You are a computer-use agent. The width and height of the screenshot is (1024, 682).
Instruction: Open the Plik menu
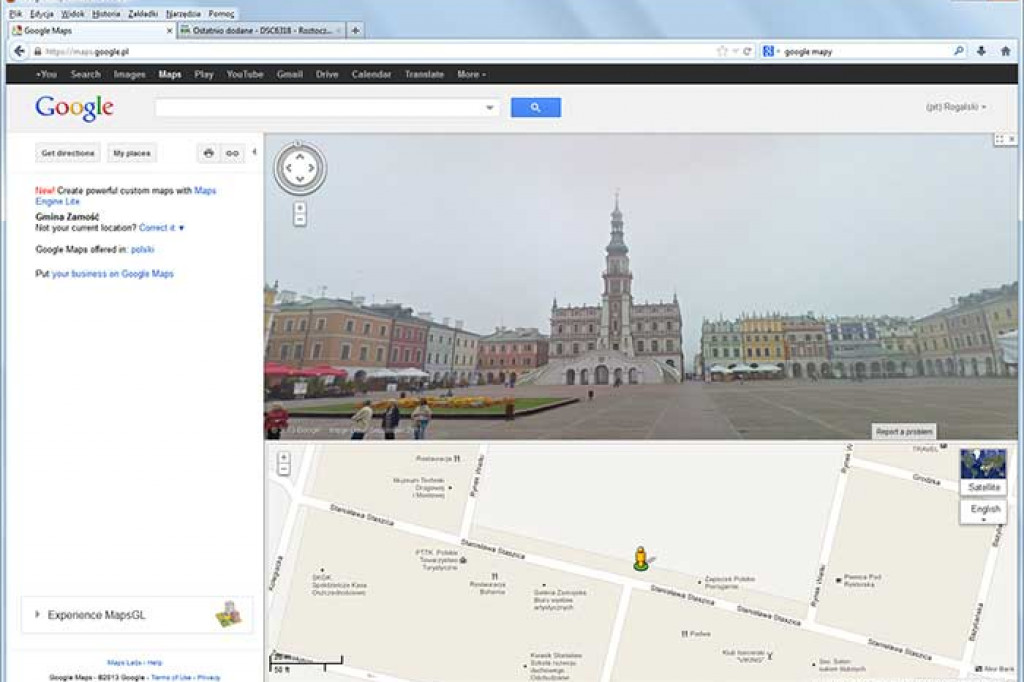pos(16,14)
